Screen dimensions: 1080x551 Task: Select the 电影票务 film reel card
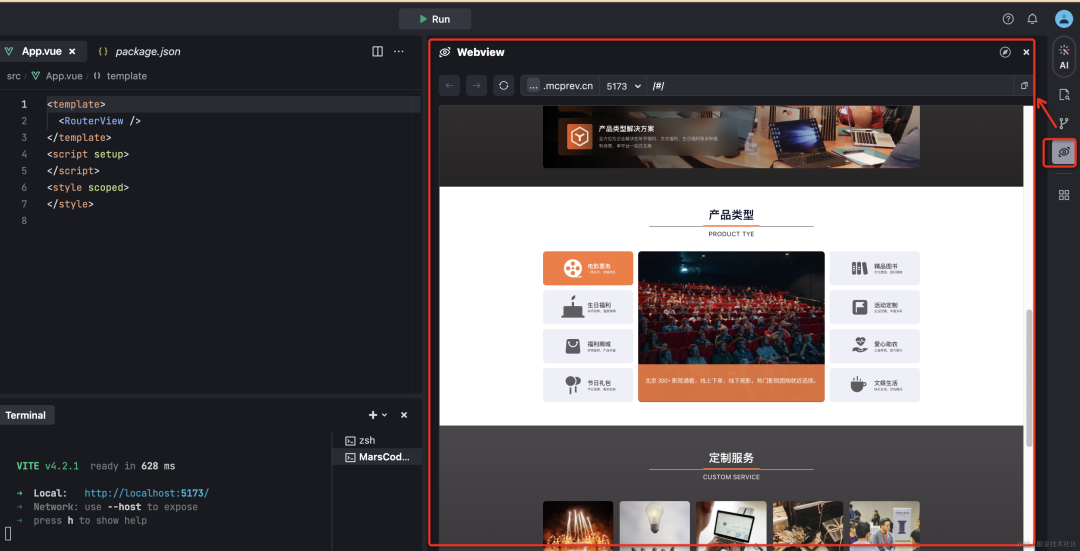(x=588, y=268)
